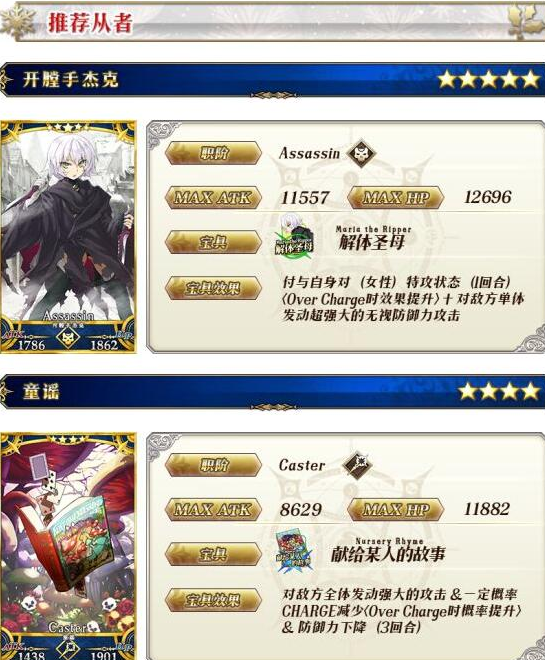This screenshot has height=660, width=545.
Task: Click the five-star rating on 开膛手杰克 banner
Action: 489,80
